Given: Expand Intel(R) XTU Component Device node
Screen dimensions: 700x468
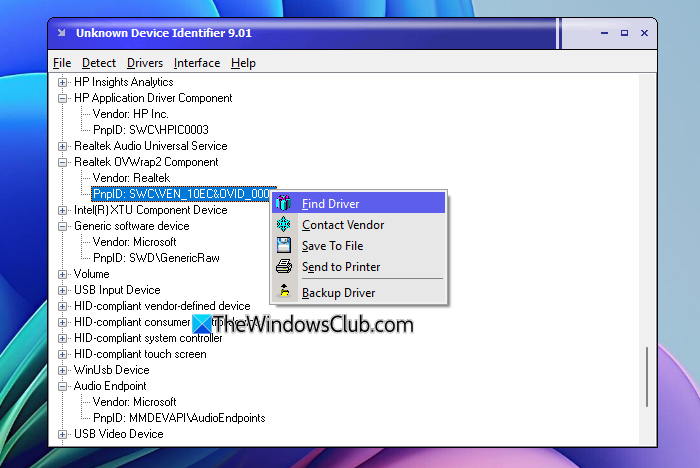Looking at the screenshot, I should tap(62, 210).
